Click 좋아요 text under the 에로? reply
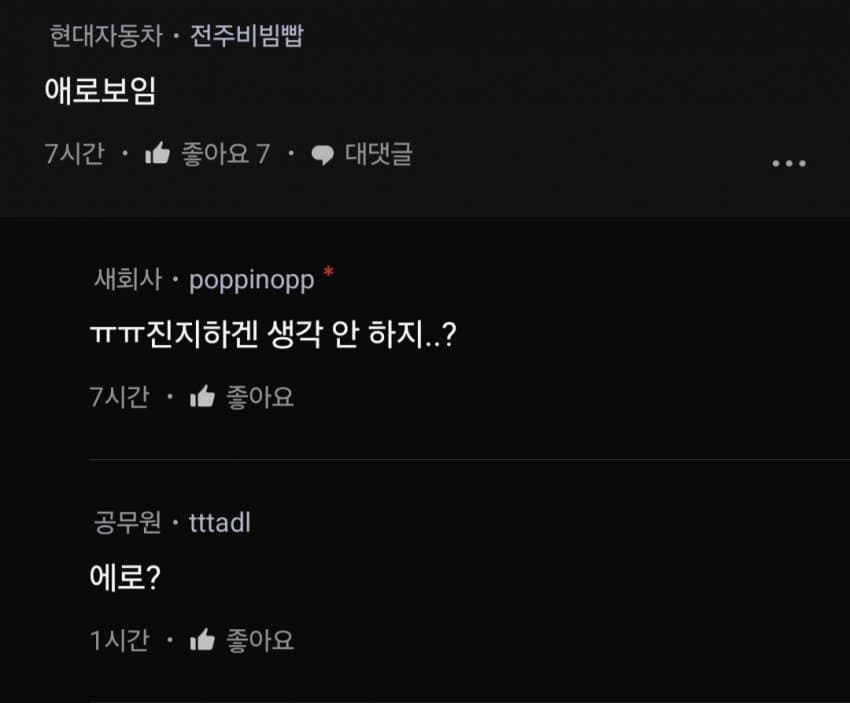850x703 pixels. pos(260,640)
